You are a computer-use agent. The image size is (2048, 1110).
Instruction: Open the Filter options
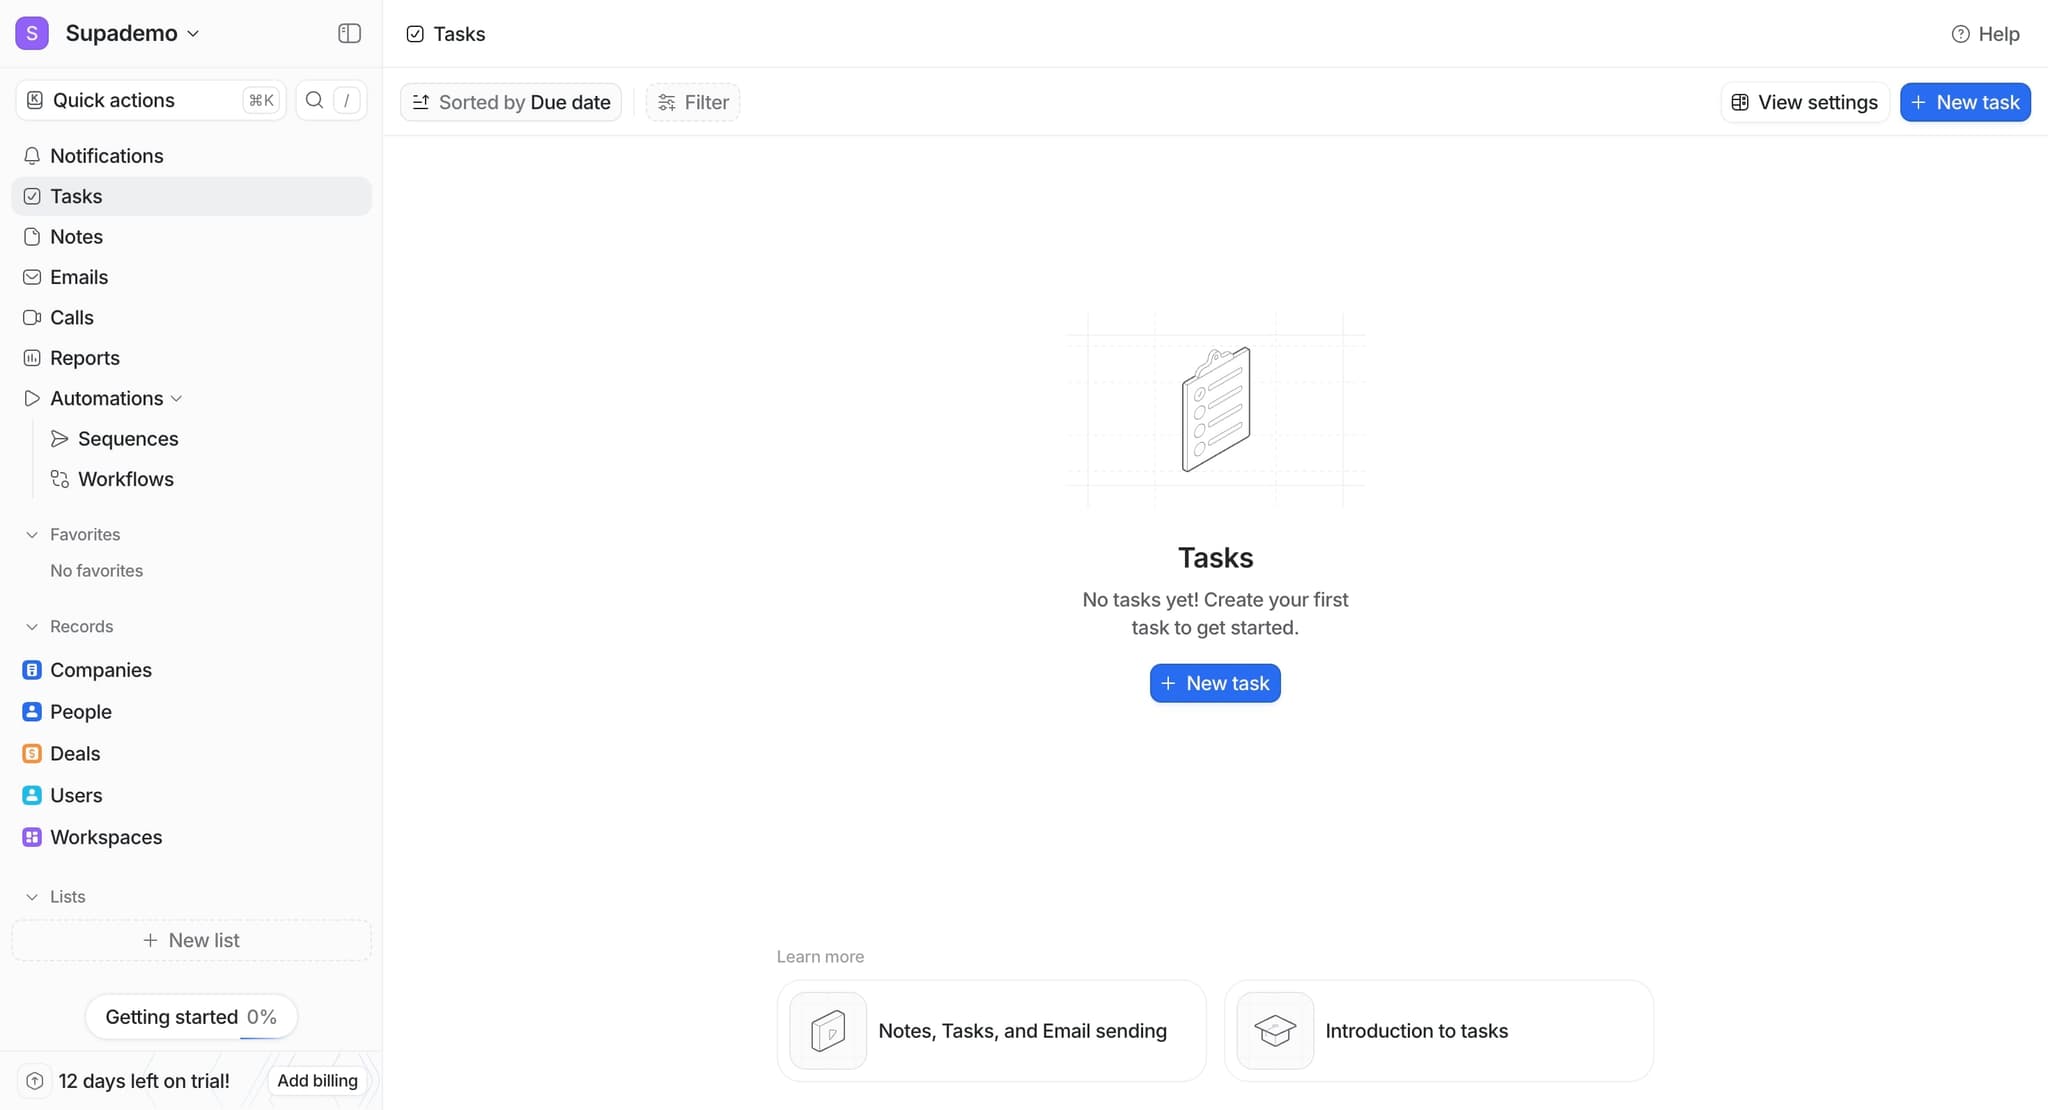(692, 101)
